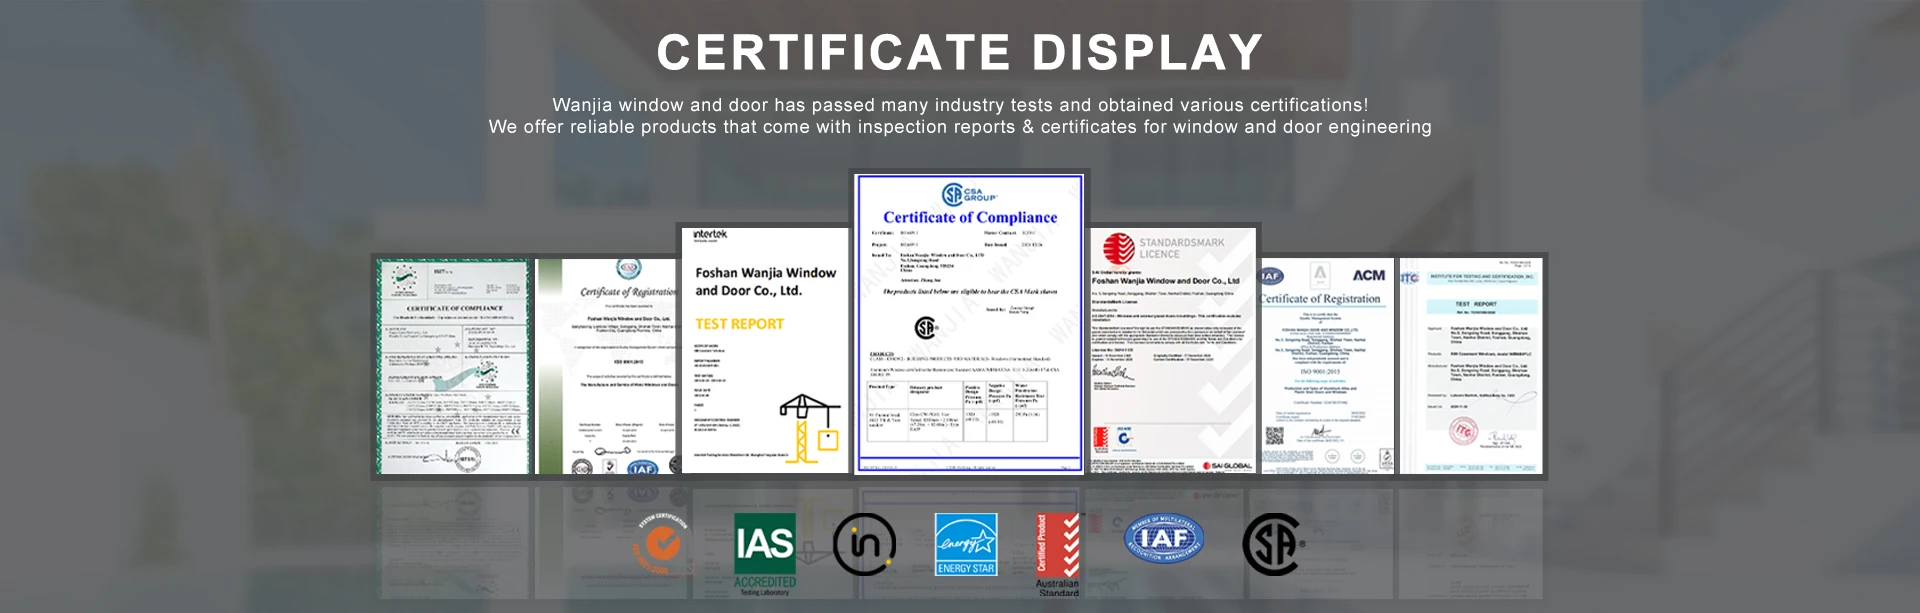1920x613 pixels.
Task: Open the Certificate of Registration with green stripe
Action: [x=606, y=366]
